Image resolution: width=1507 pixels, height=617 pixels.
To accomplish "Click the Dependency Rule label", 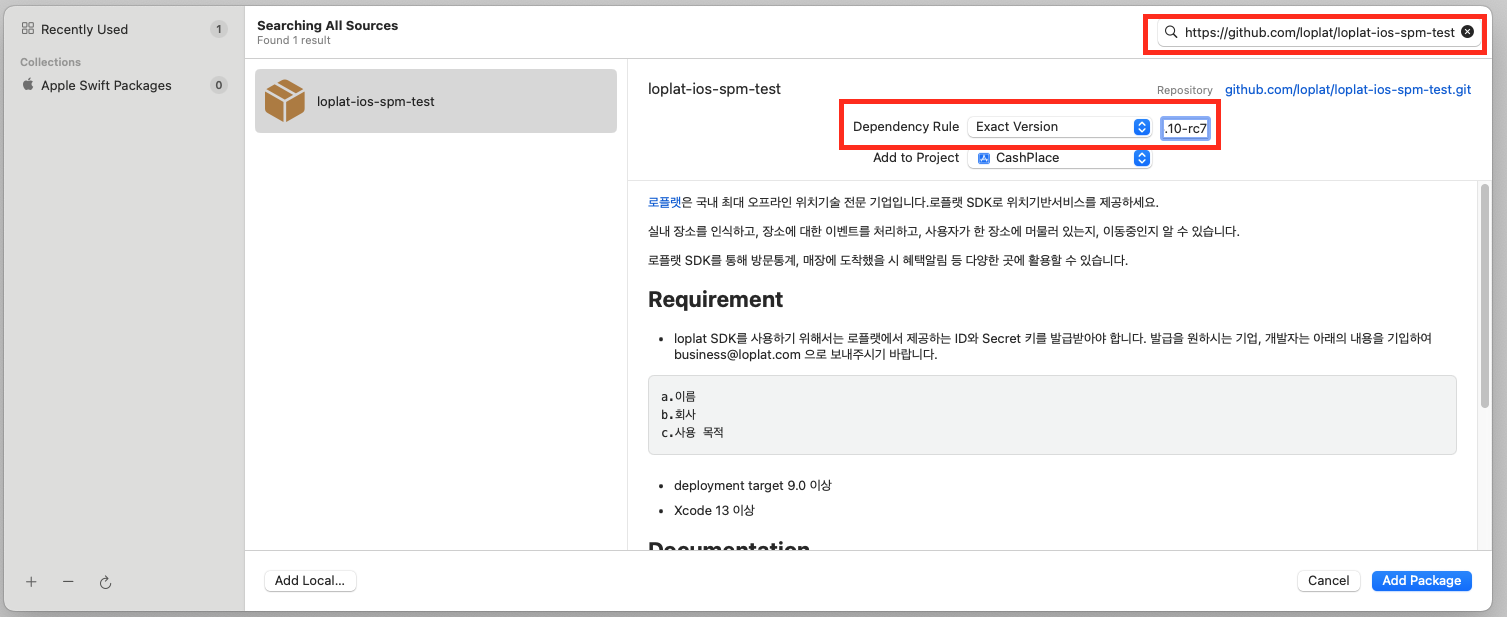I will click(x=906, y=127).
